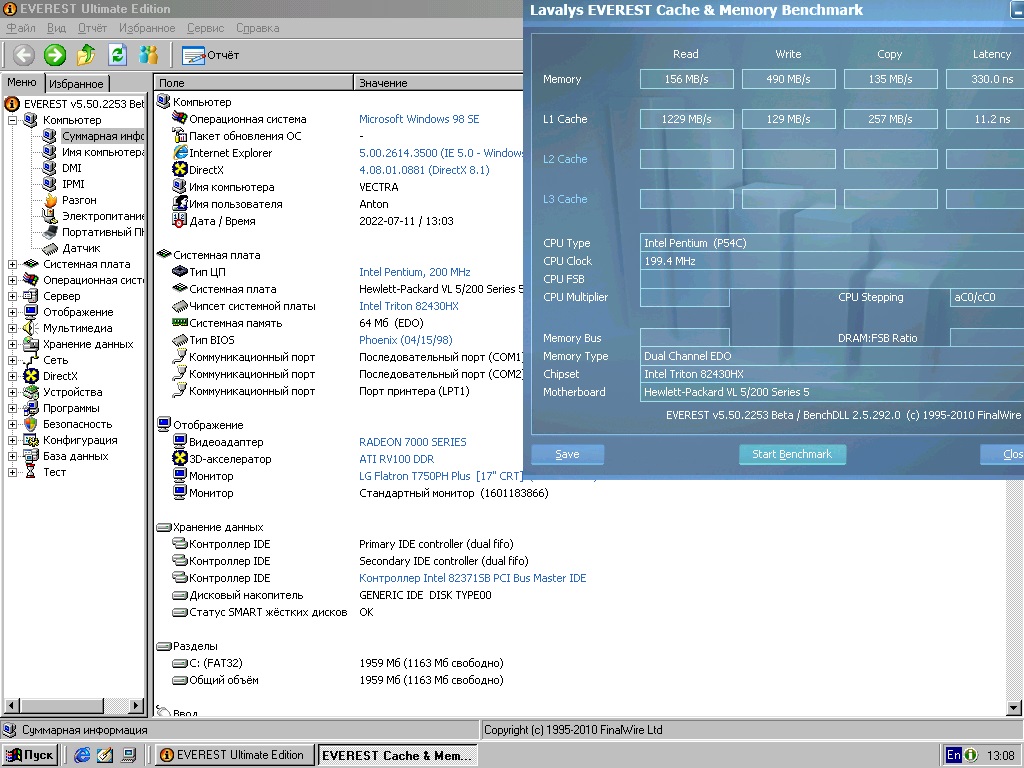Click the Refresh toolbar icon

tap(117, 55)
